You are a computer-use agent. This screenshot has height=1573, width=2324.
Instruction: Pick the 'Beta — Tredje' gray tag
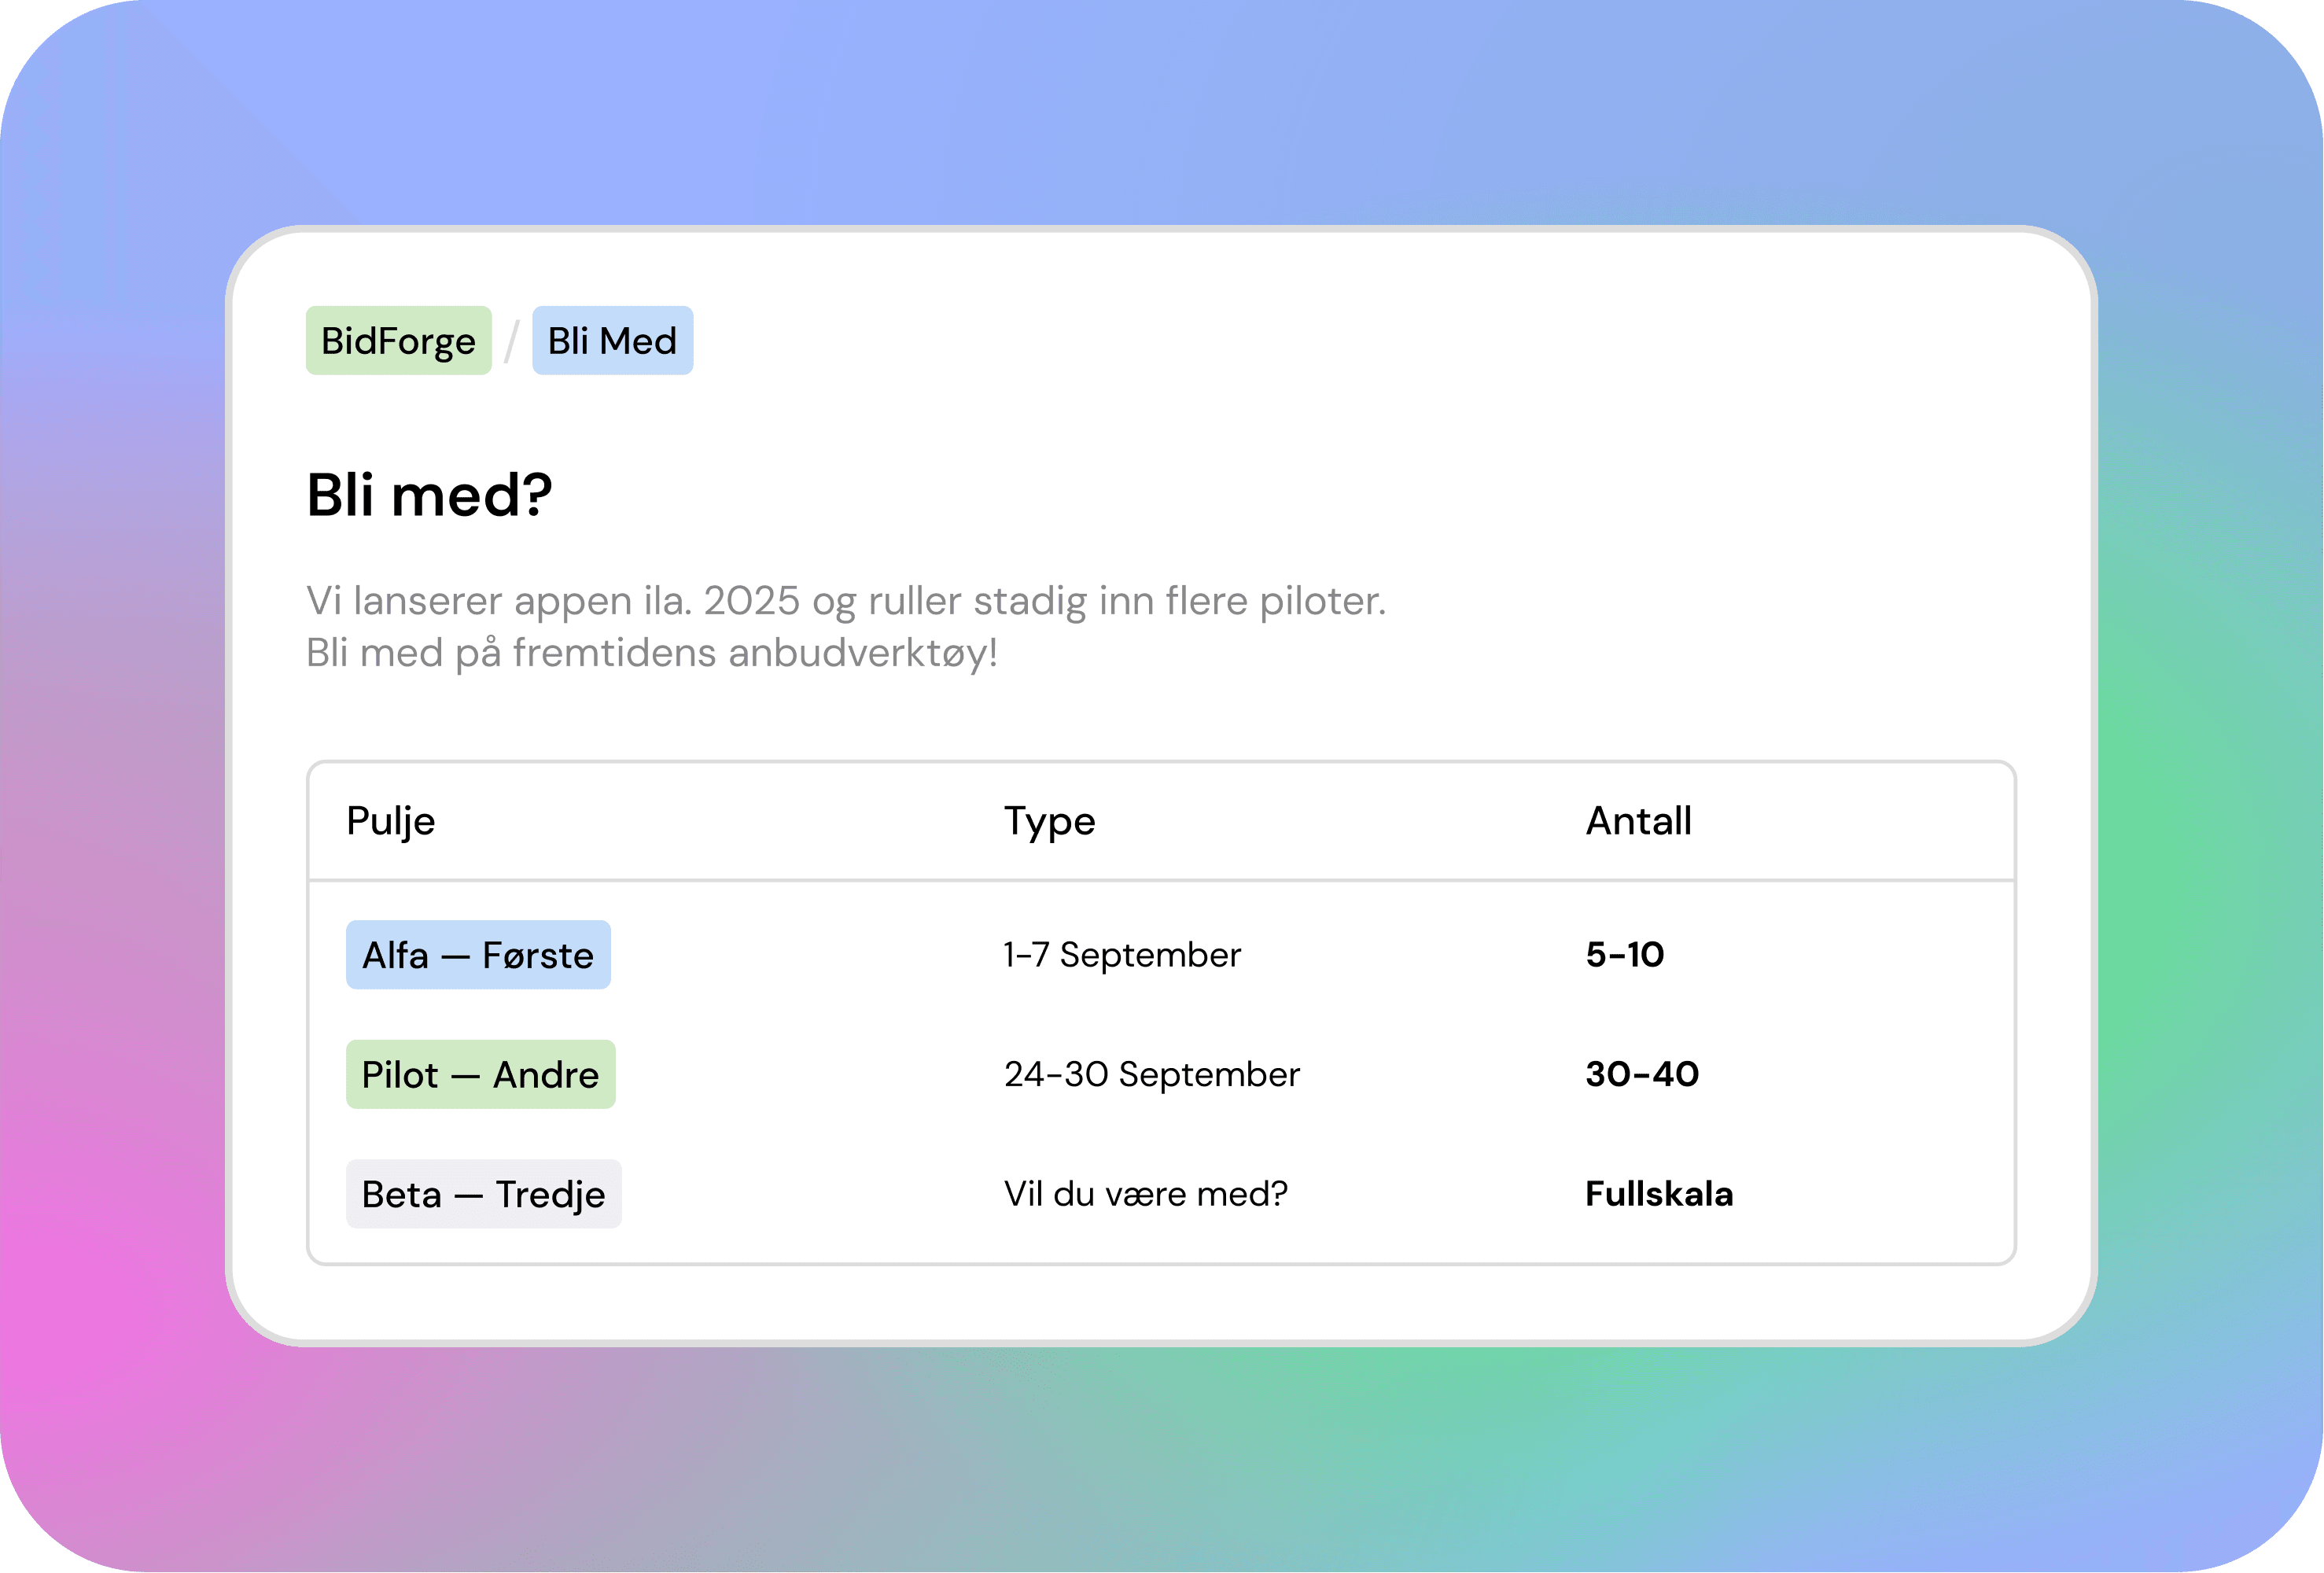(x=483, y=1194)
